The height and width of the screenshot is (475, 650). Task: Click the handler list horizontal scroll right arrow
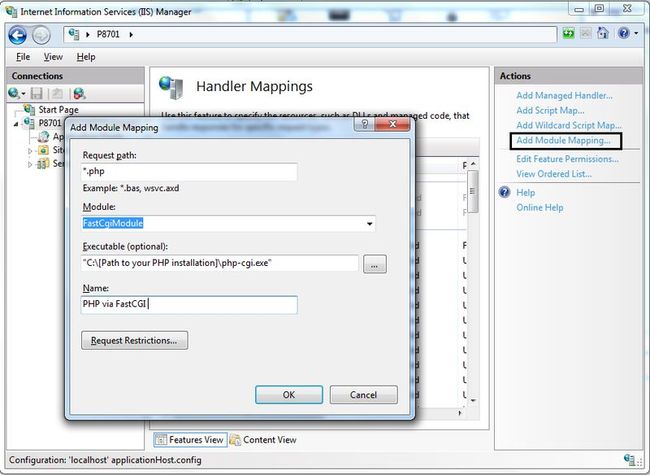pyautogui.click(x=460, y=413)
